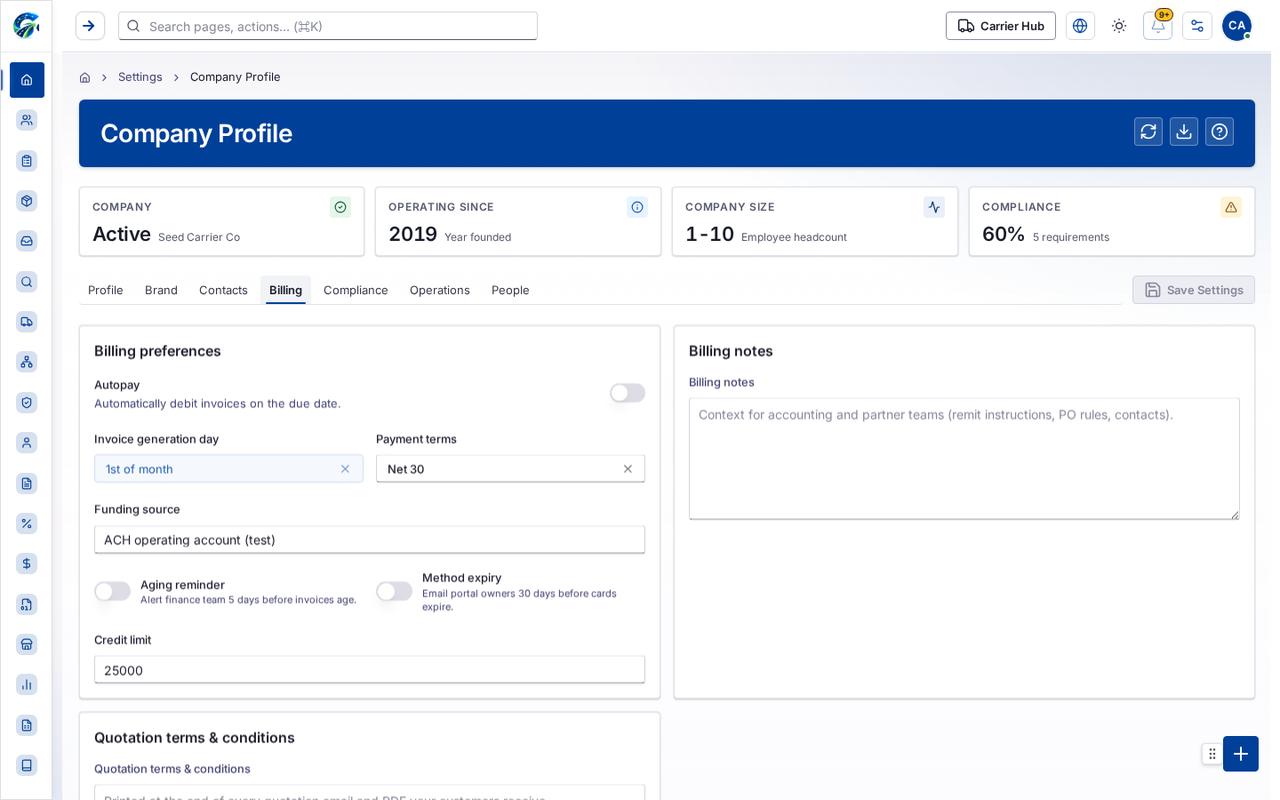1280x800 pixels.
Task: Open the users group sidebar icon
Action: [x=27, y=120]
